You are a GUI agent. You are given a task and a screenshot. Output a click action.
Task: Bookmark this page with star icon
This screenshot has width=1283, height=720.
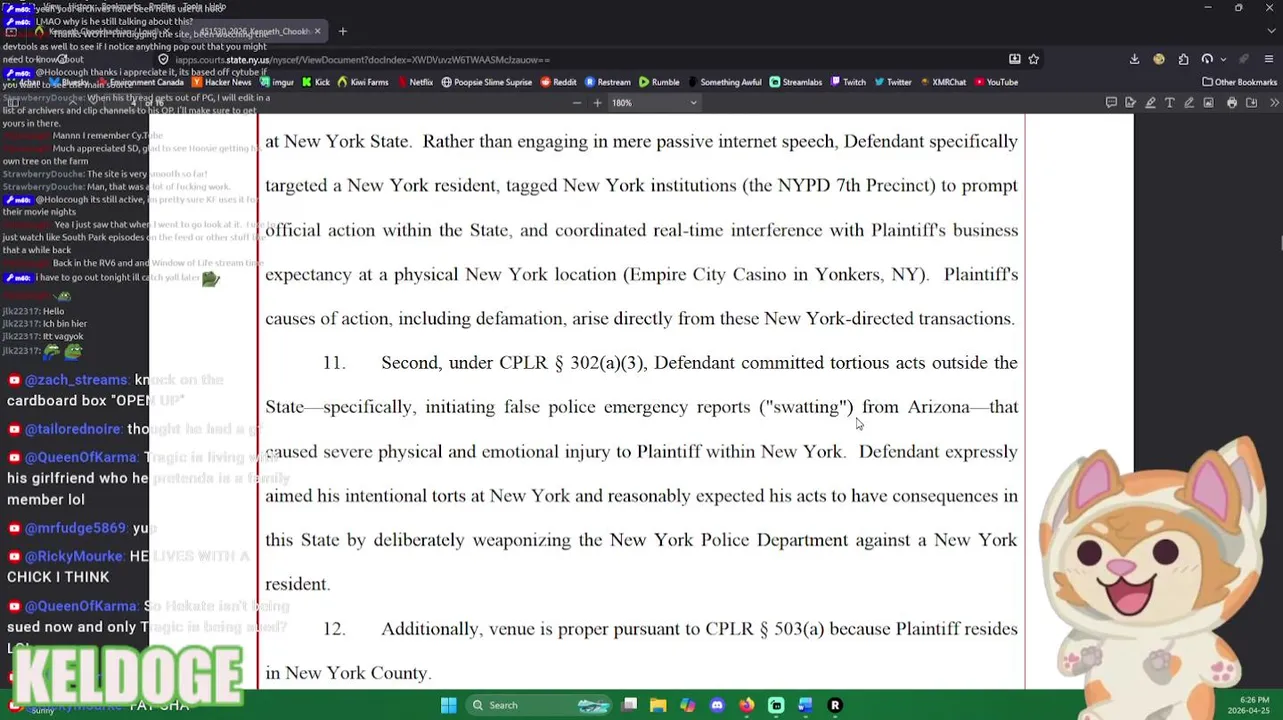(1034, 59)
